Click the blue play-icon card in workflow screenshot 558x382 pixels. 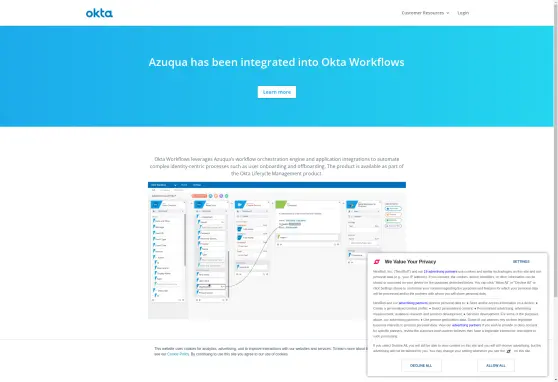[240, 205]
